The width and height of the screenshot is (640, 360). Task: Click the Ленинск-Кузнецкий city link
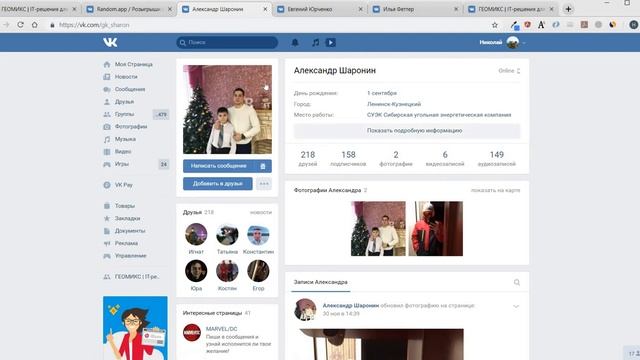394,104
